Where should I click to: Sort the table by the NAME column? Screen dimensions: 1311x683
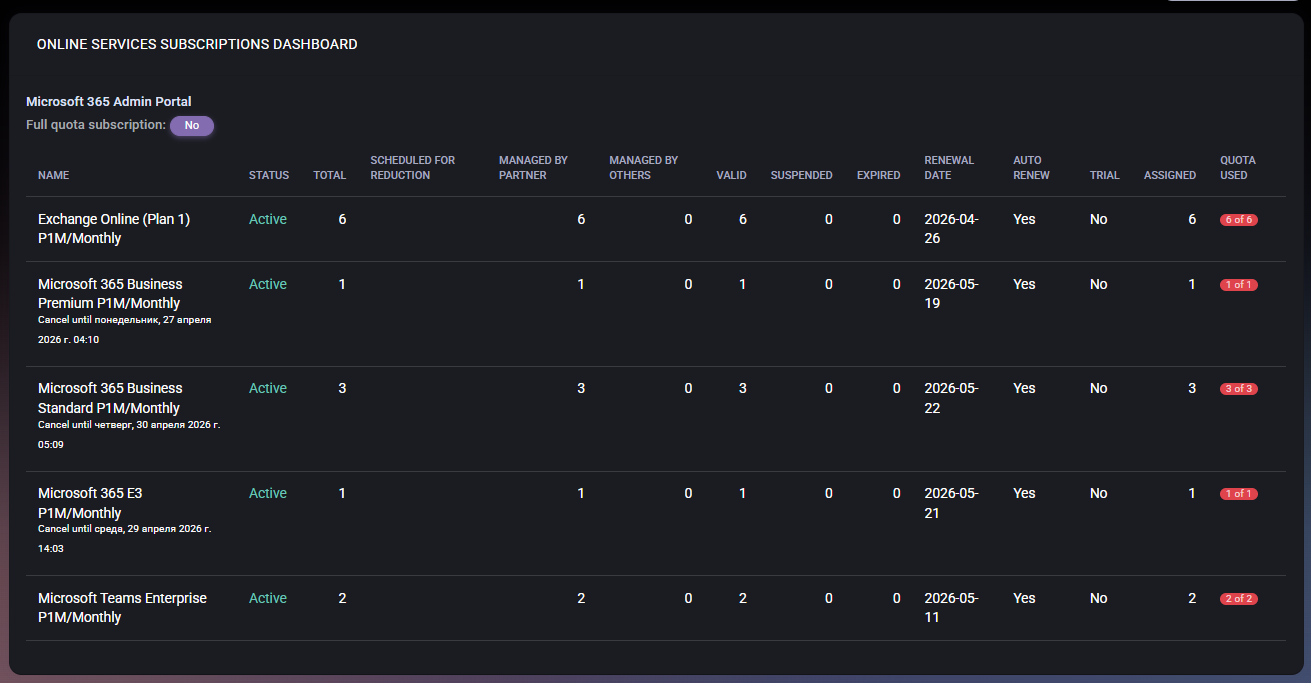pyautogui.click(x=53, y=175)
